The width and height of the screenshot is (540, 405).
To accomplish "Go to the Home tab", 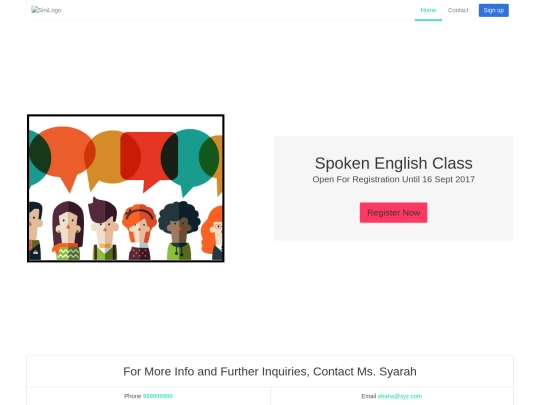I will 428,10.
